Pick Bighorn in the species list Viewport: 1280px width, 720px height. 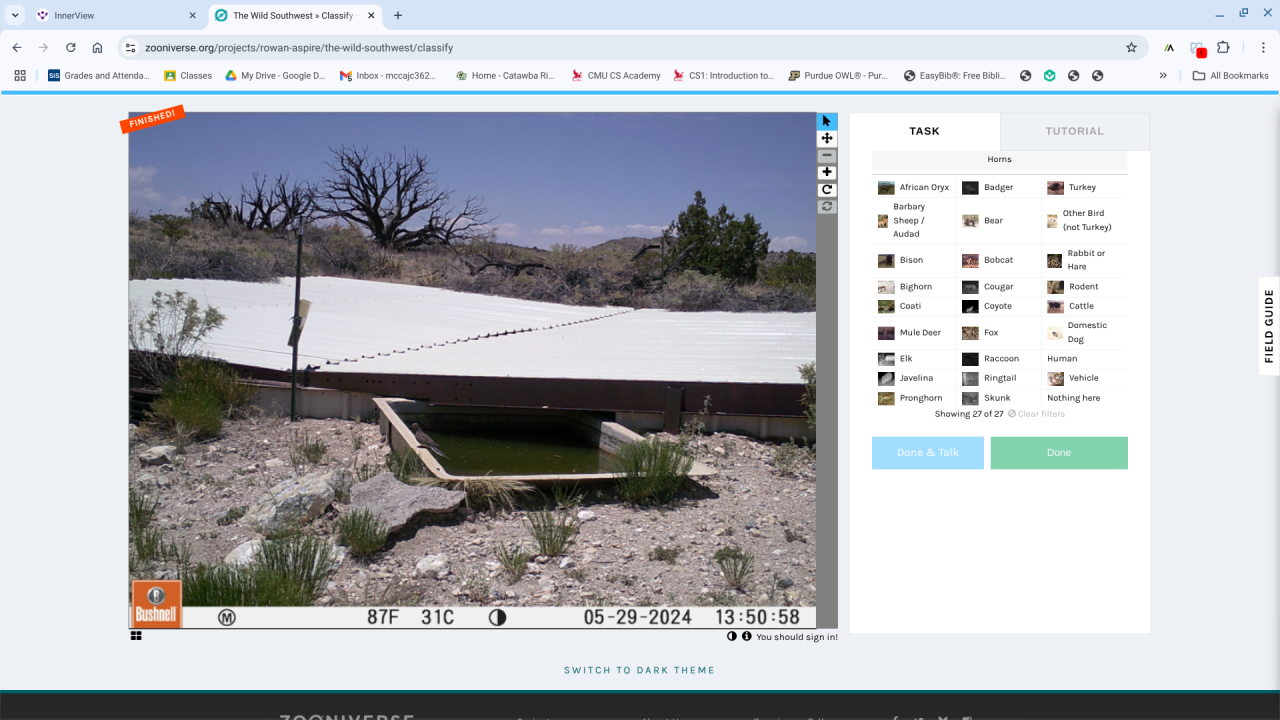click(x=914, y=287)
